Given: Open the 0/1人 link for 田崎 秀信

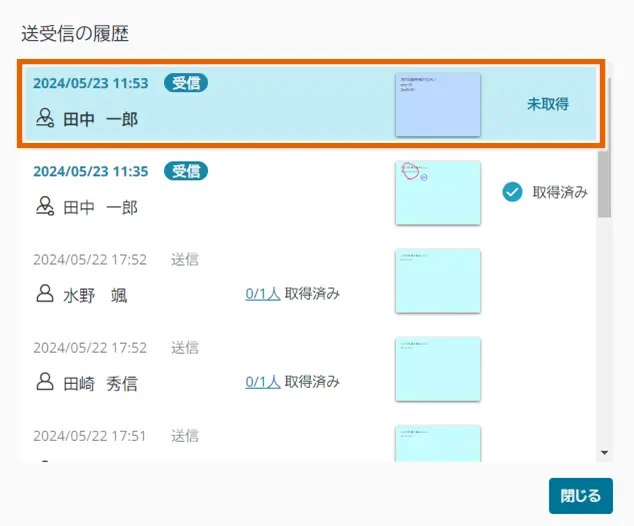Looking at the screenshot, I should pos(262,382).
